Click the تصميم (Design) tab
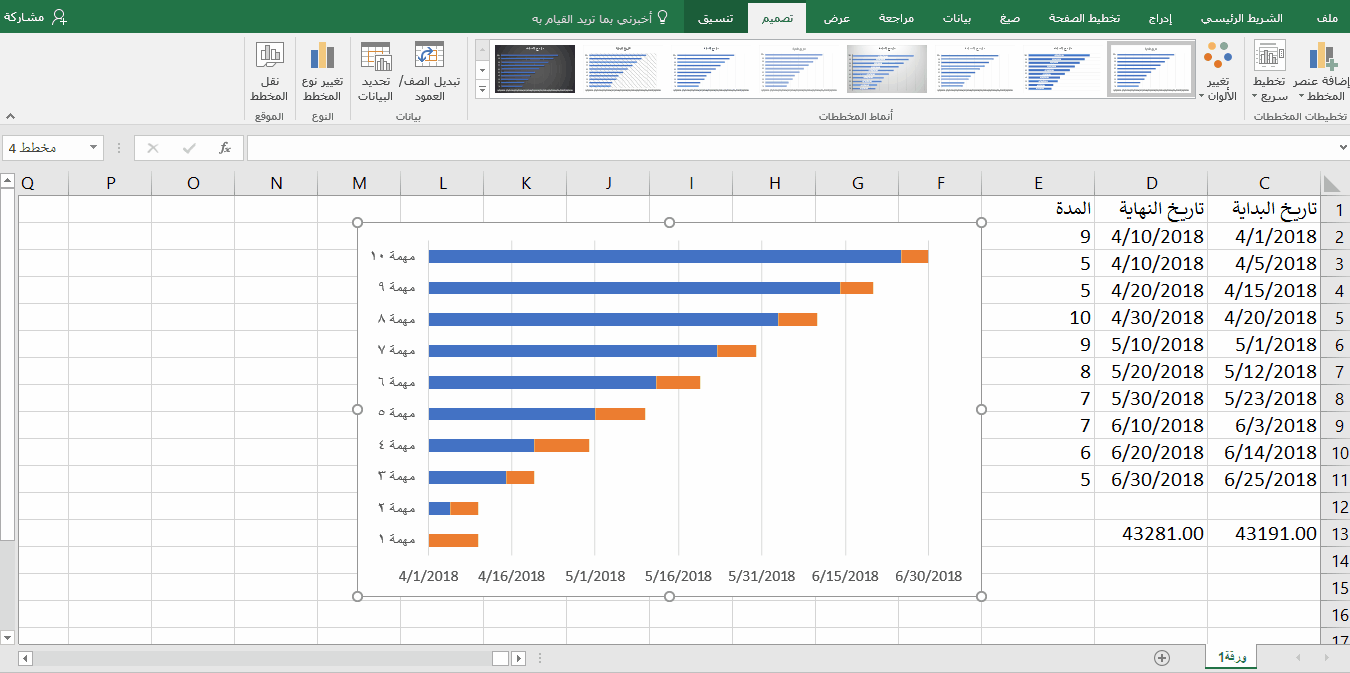 (777, 18)
